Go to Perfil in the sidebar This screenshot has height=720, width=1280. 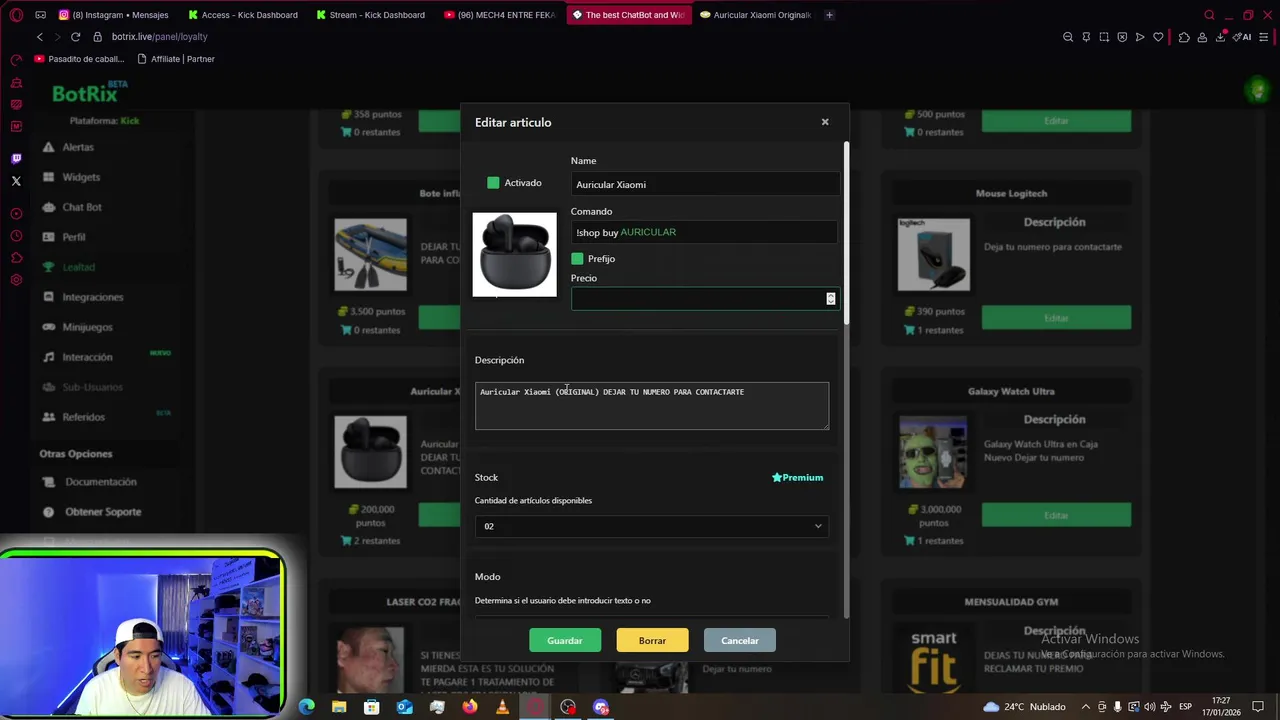(74, 237)
